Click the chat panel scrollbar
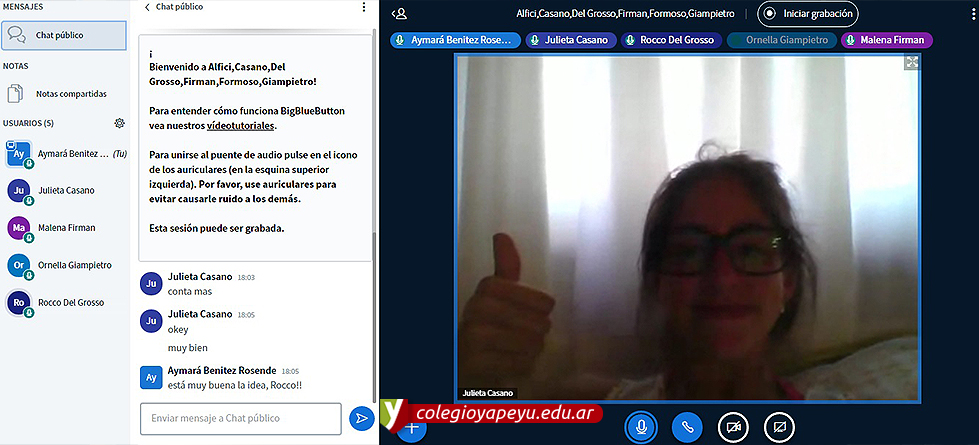The width and height of the screenshot is (979, 445). coord(374,150)
